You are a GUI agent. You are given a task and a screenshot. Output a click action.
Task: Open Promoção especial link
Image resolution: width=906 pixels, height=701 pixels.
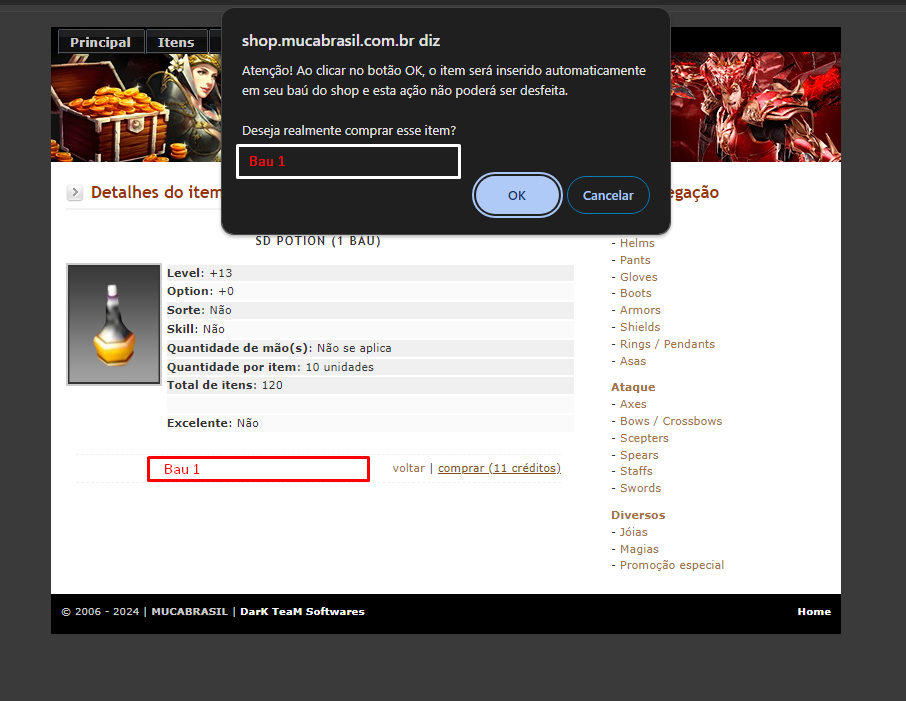coord(671,565)
